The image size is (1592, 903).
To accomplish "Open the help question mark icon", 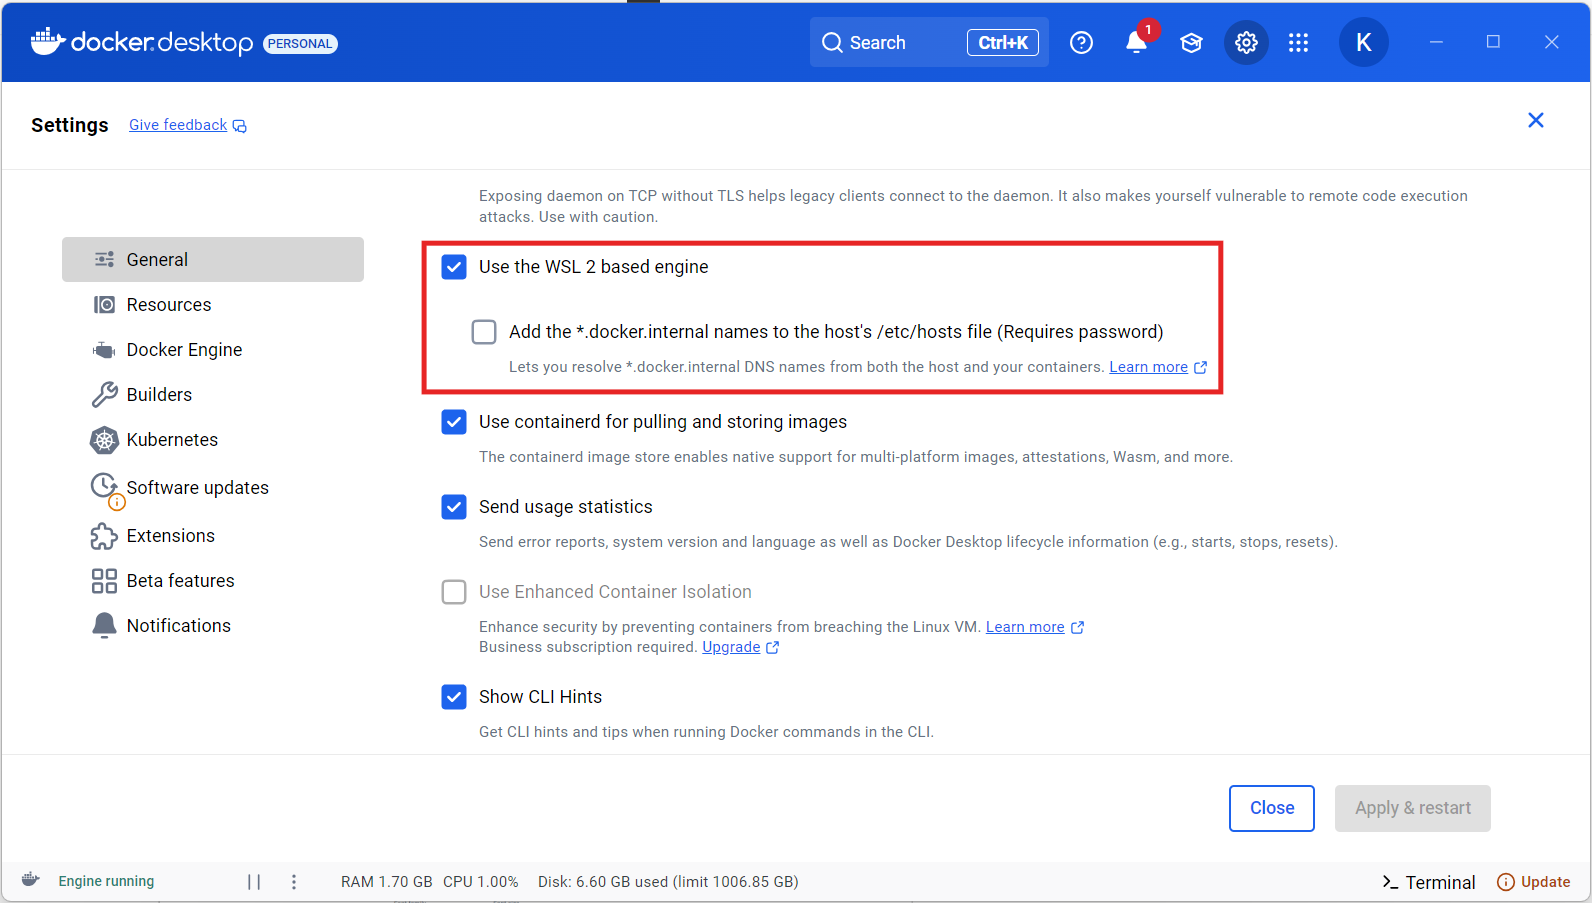I will (x=1081, y=42).
